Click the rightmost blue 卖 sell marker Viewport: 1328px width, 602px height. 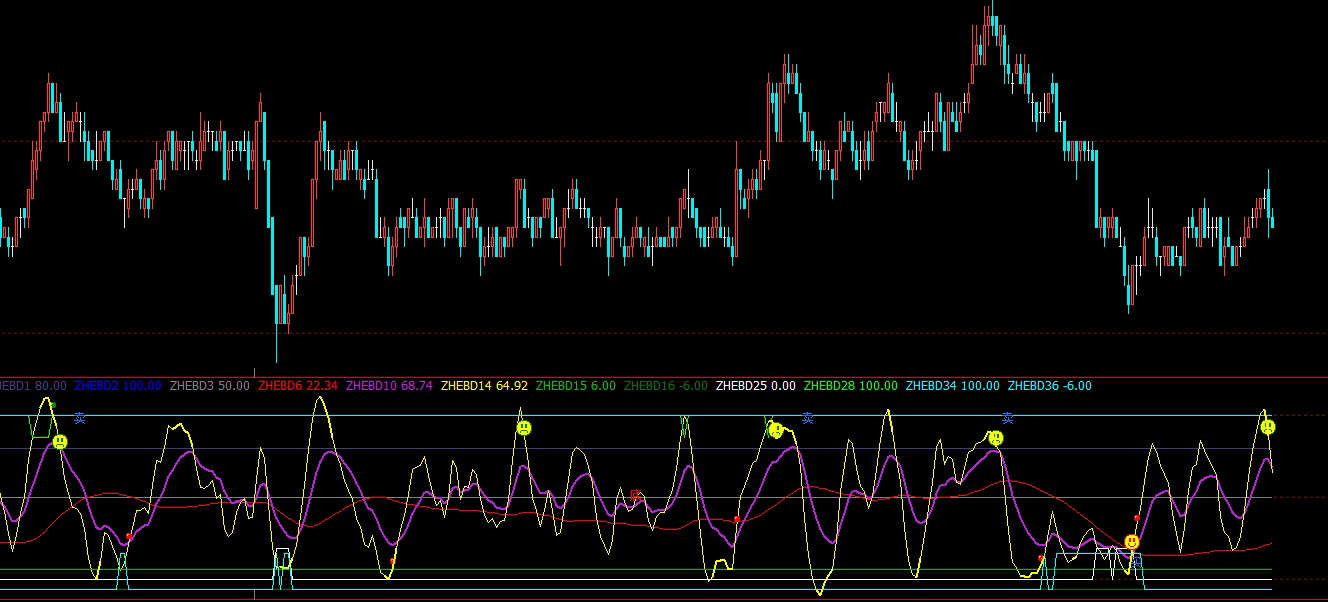[x=1009, y=417]
